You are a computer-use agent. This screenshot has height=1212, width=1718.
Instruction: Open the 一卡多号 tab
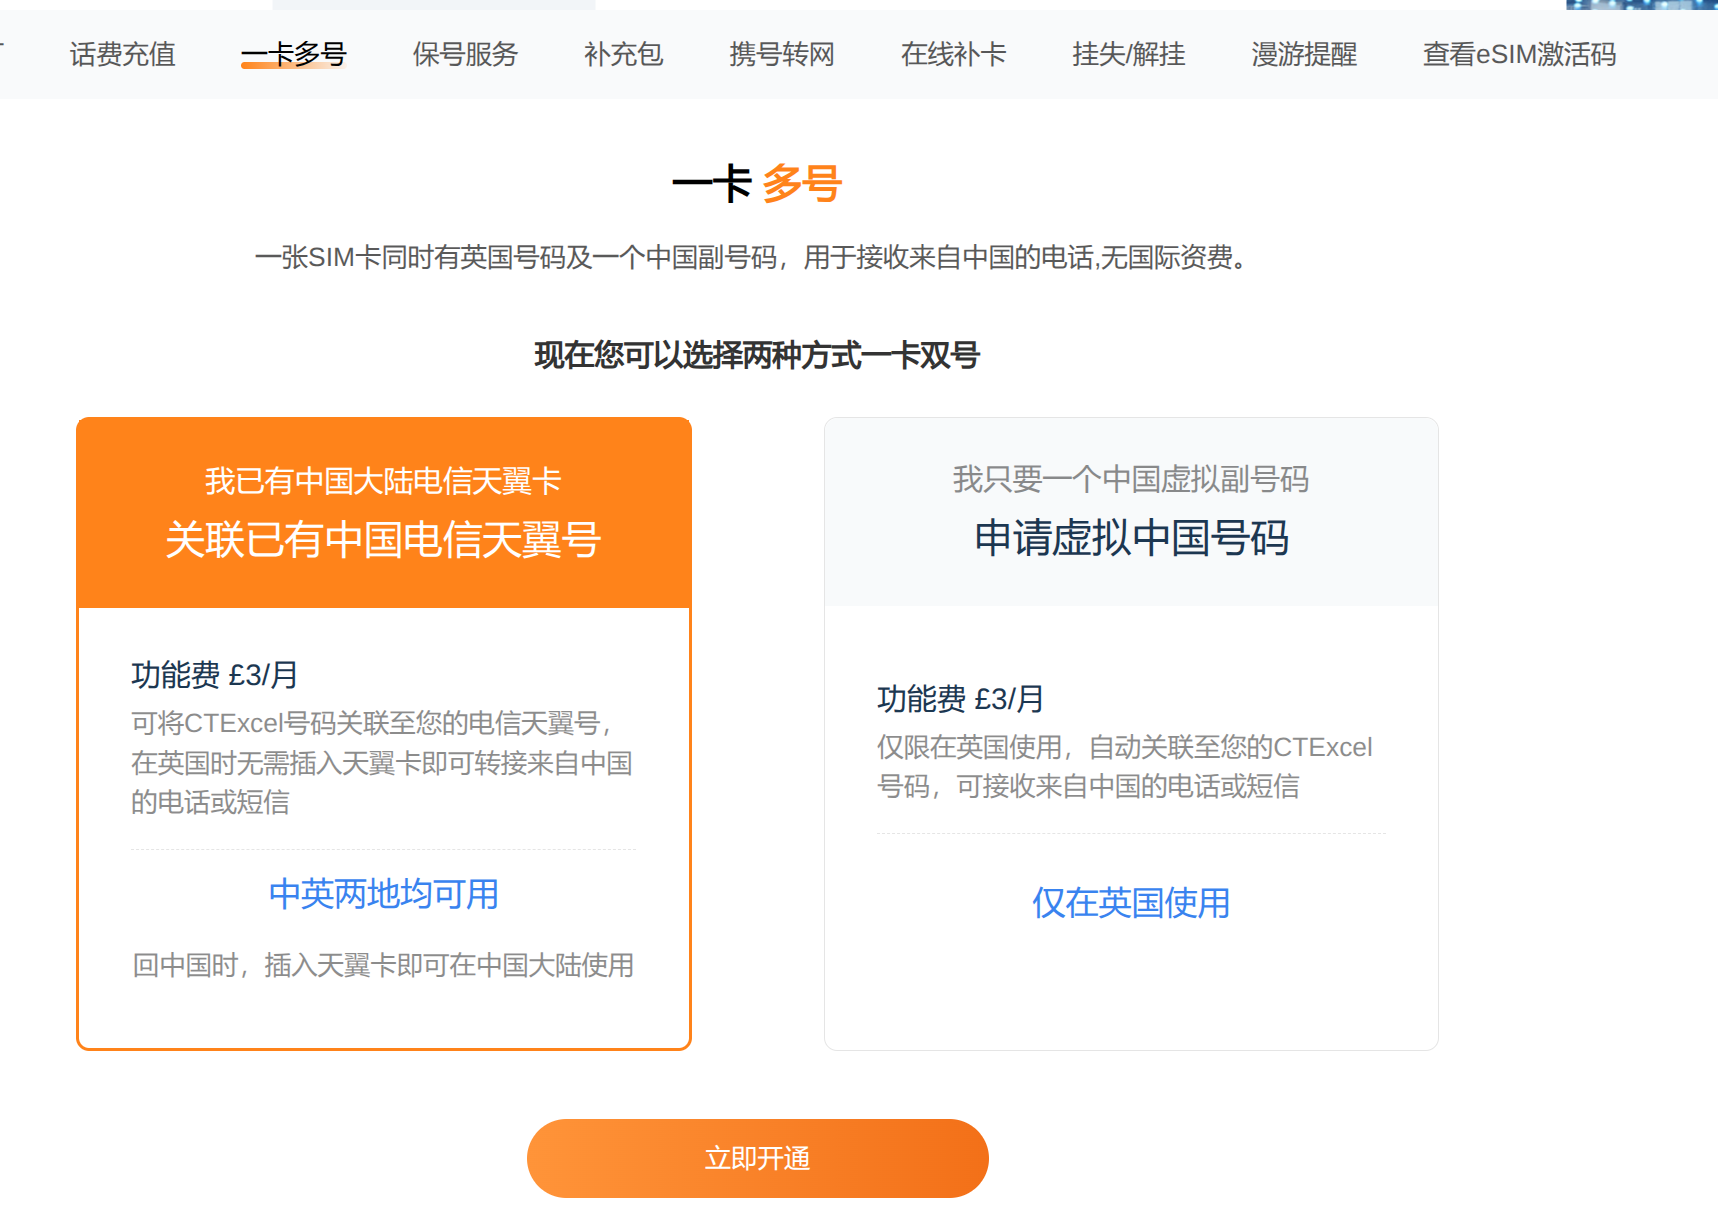(293, 55)
